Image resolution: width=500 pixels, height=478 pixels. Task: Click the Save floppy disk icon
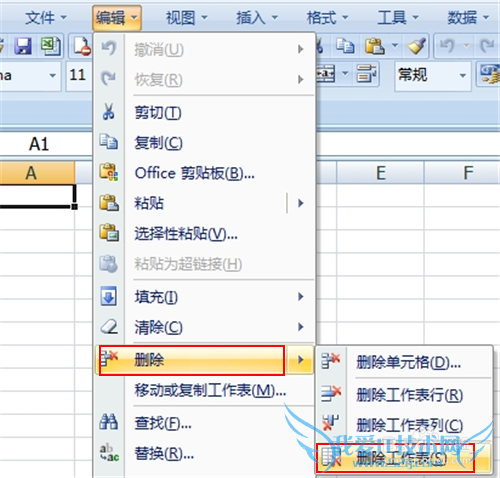point(23,46)
